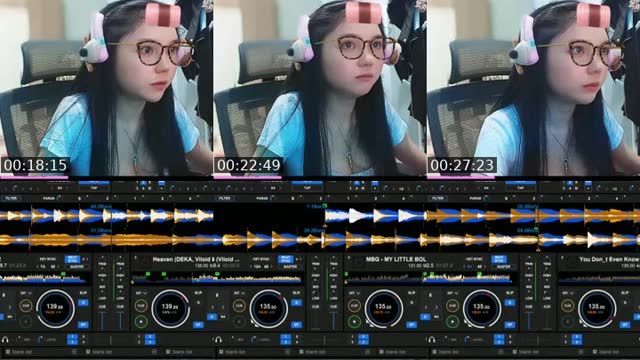
Task: Set the MBG - MY LITTLE BOL deck as MASTER
Action: (x=503, y=266)
